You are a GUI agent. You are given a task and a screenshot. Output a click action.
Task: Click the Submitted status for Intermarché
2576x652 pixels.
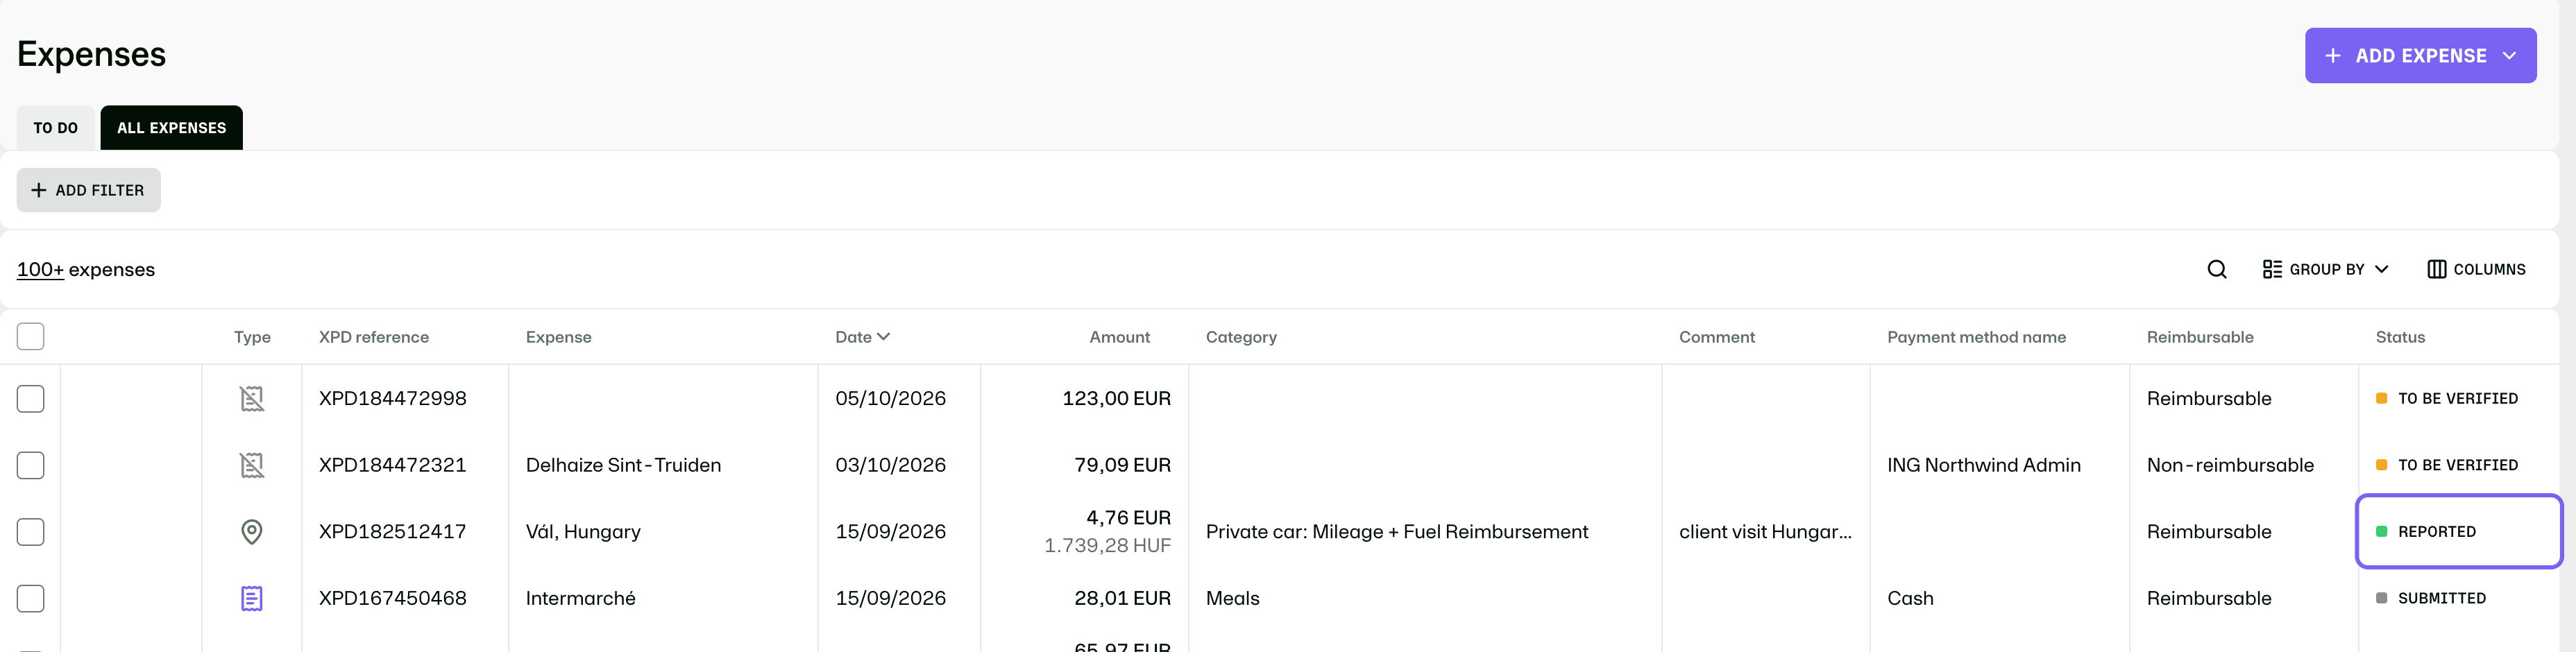pos(2431,598)
